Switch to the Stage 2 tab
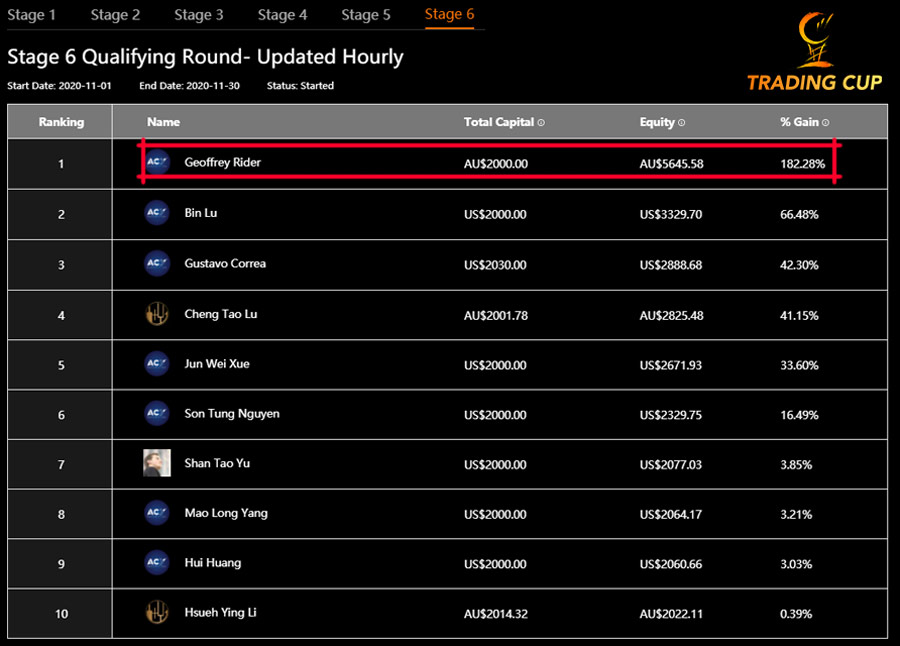 tap(114, 15)
